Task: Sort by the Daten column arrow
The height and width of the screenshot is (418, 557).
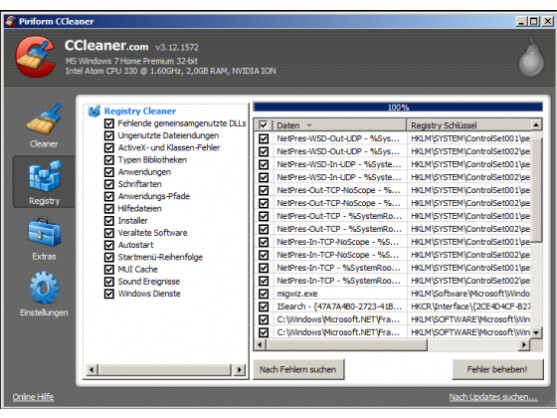Action: [309, 125]
